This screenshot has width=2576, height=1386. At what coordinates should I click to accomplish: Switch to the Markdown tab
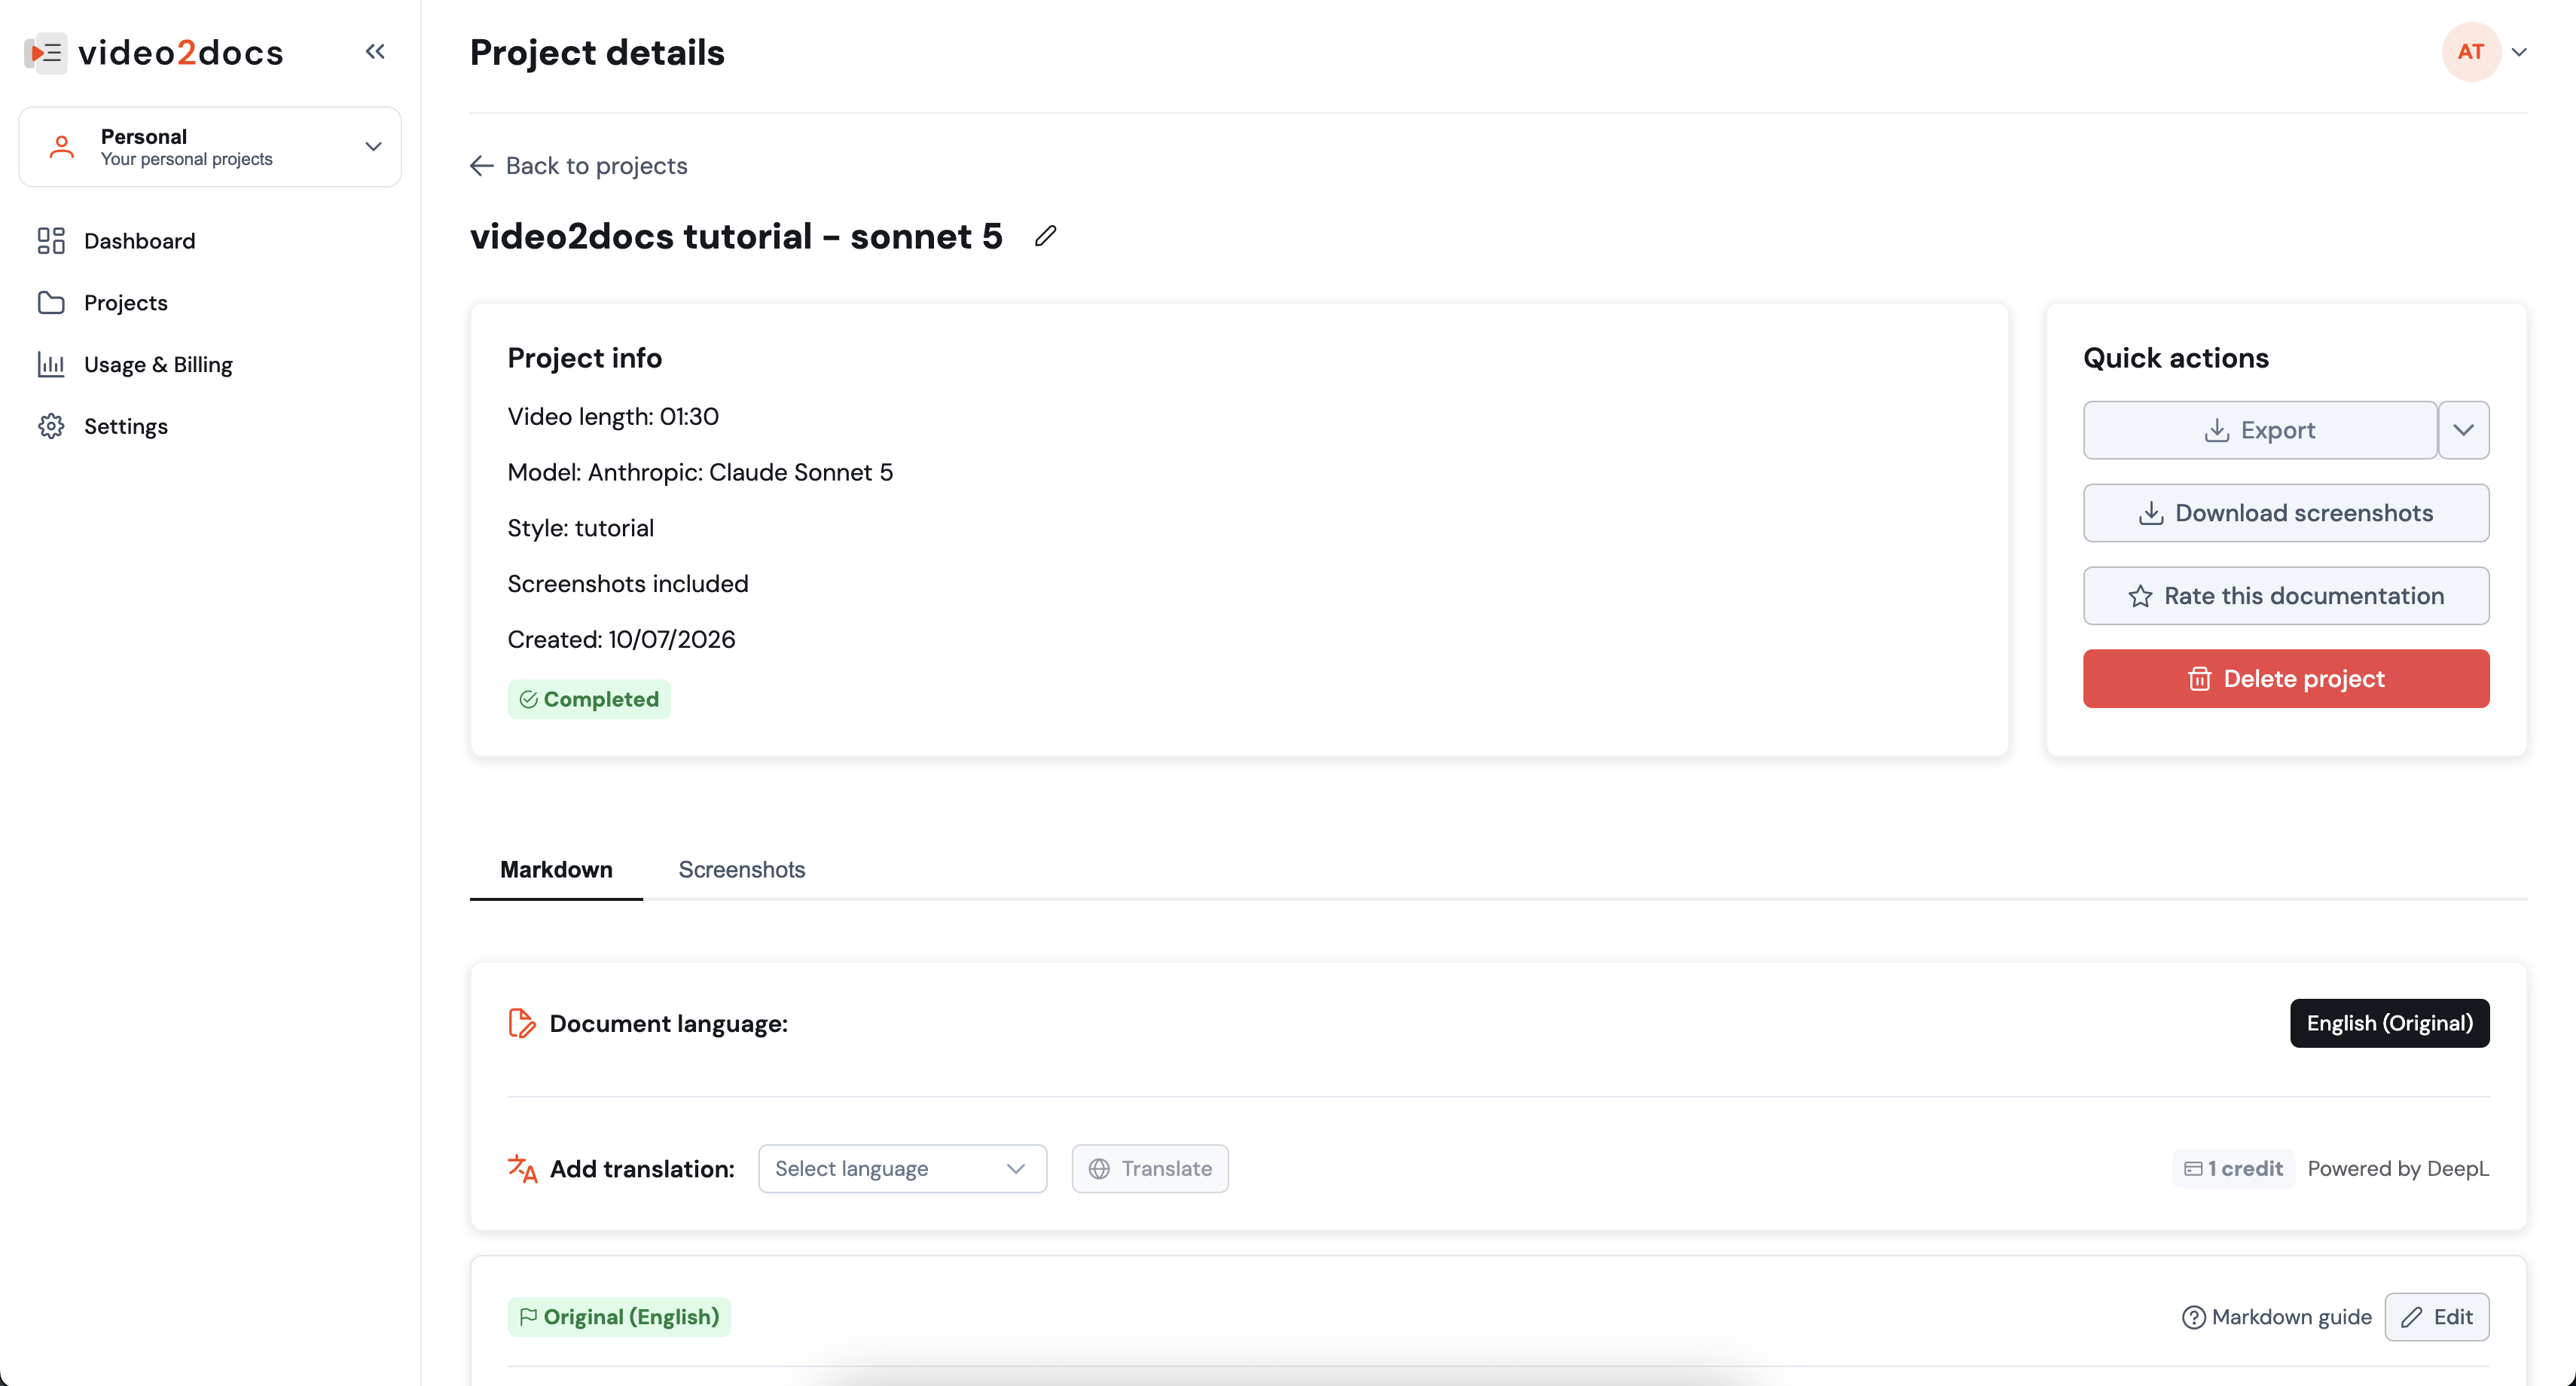tap(556, 870)
